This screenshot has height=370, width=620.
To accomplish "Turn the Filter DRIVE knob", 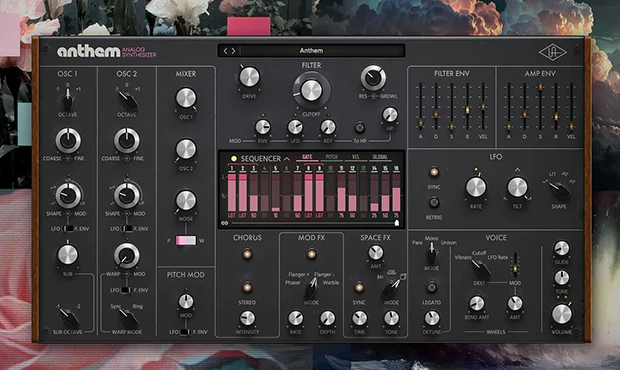I will pyautogui.click(x=249, y=77).
